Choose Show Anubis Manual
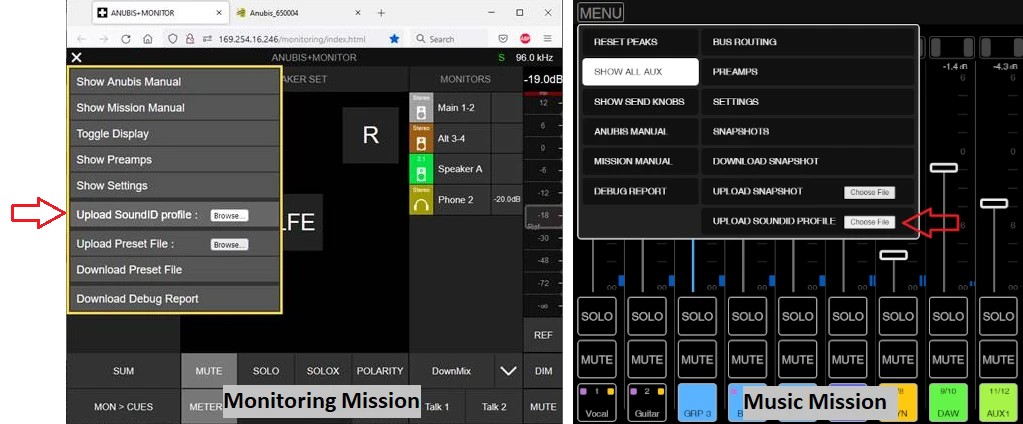 point(175,82)
